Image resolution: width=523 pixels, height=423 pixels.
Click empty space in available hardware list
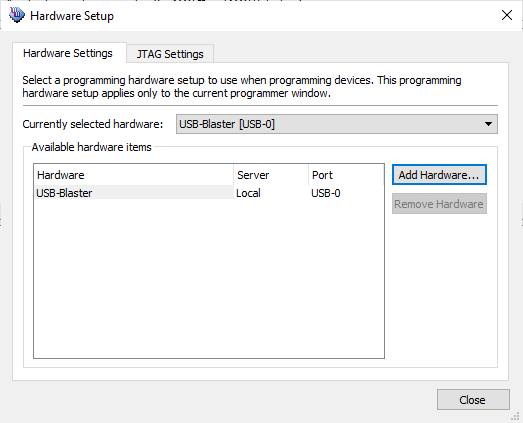(209, 277)
